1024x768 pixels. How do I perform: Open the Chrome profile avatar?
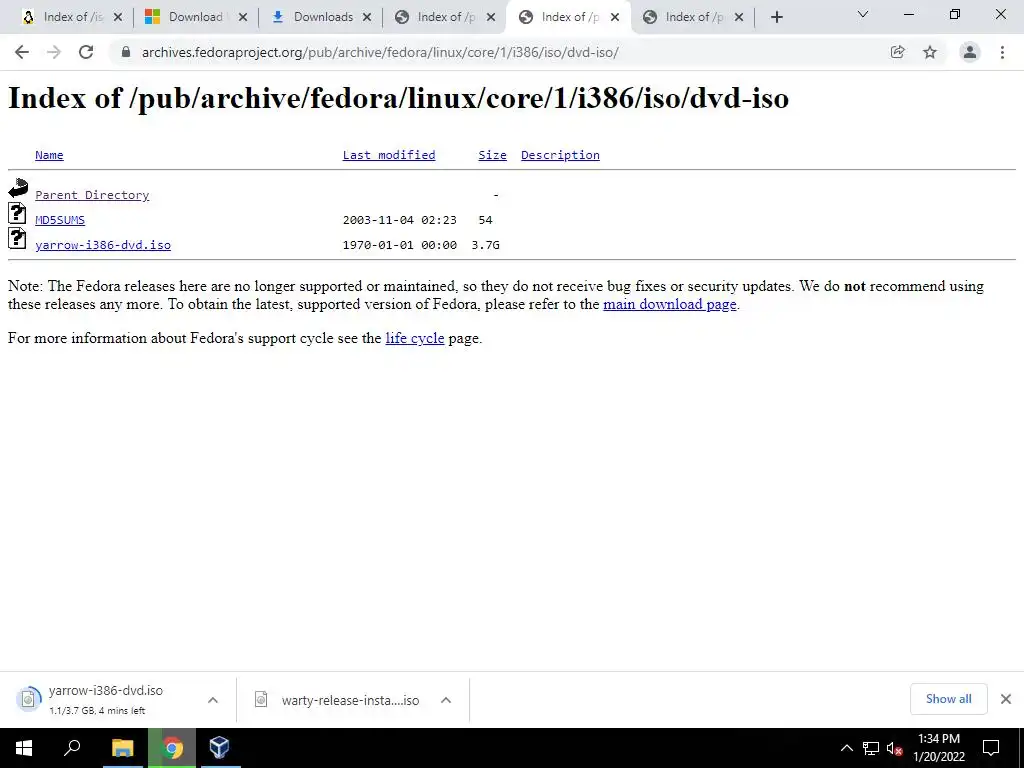[970, 52]
